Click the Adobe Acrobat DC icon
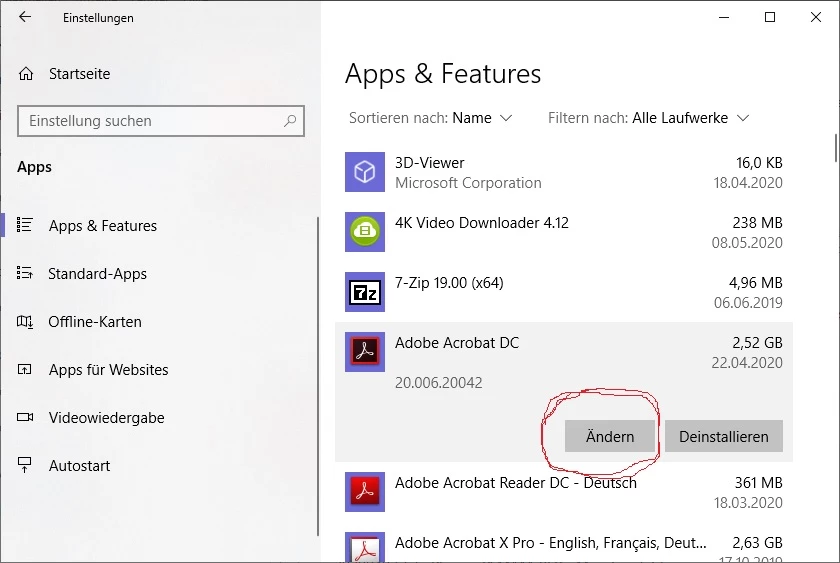Screen dimensions: 840x563 (365, 352)
